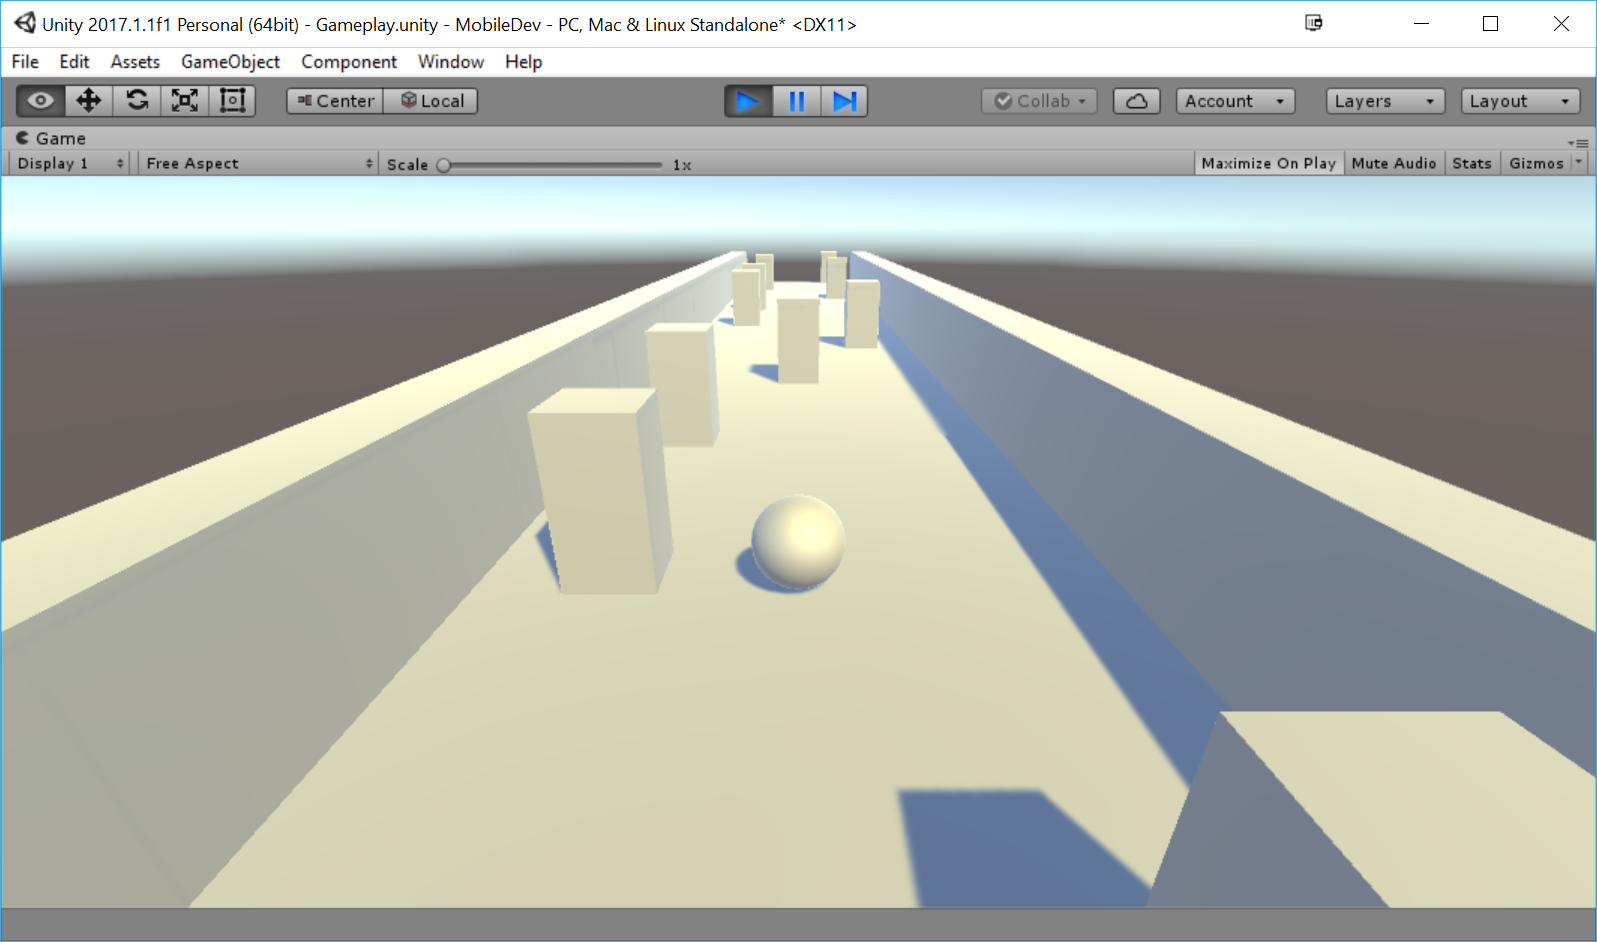Image resolution: width=1597 pixels, height=942 pixels.
Task: Enable Maximize On Play
Action: click(1269, 163)
